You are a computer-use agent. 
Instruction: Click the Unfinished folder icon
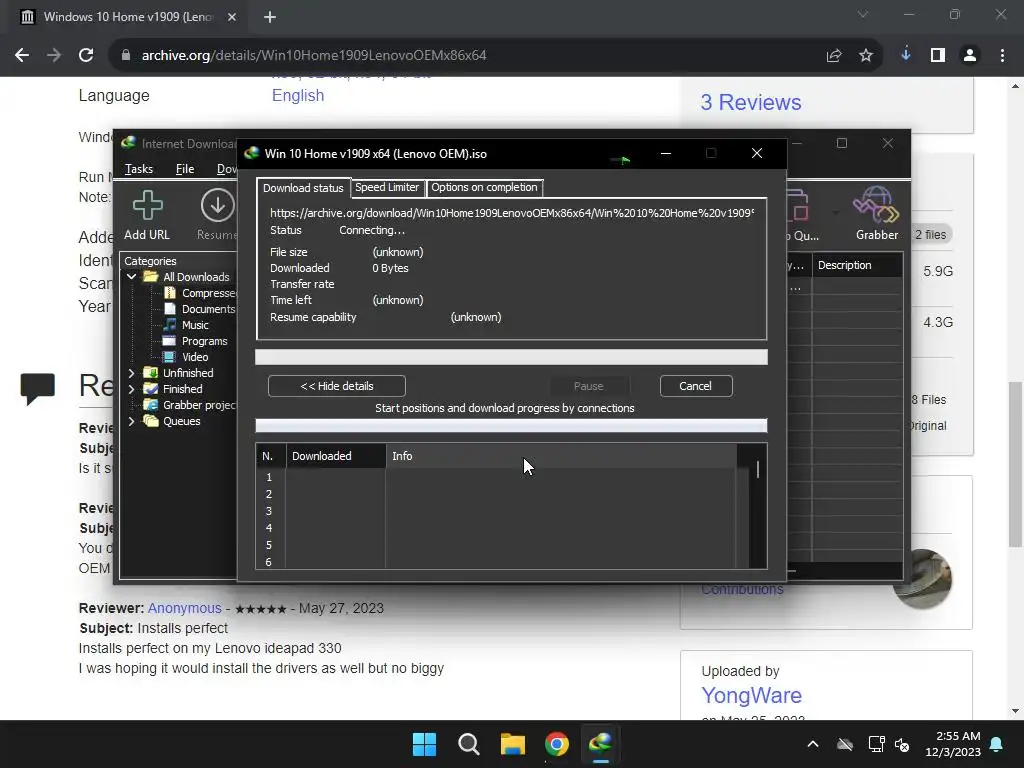click(x=151, y=373)
